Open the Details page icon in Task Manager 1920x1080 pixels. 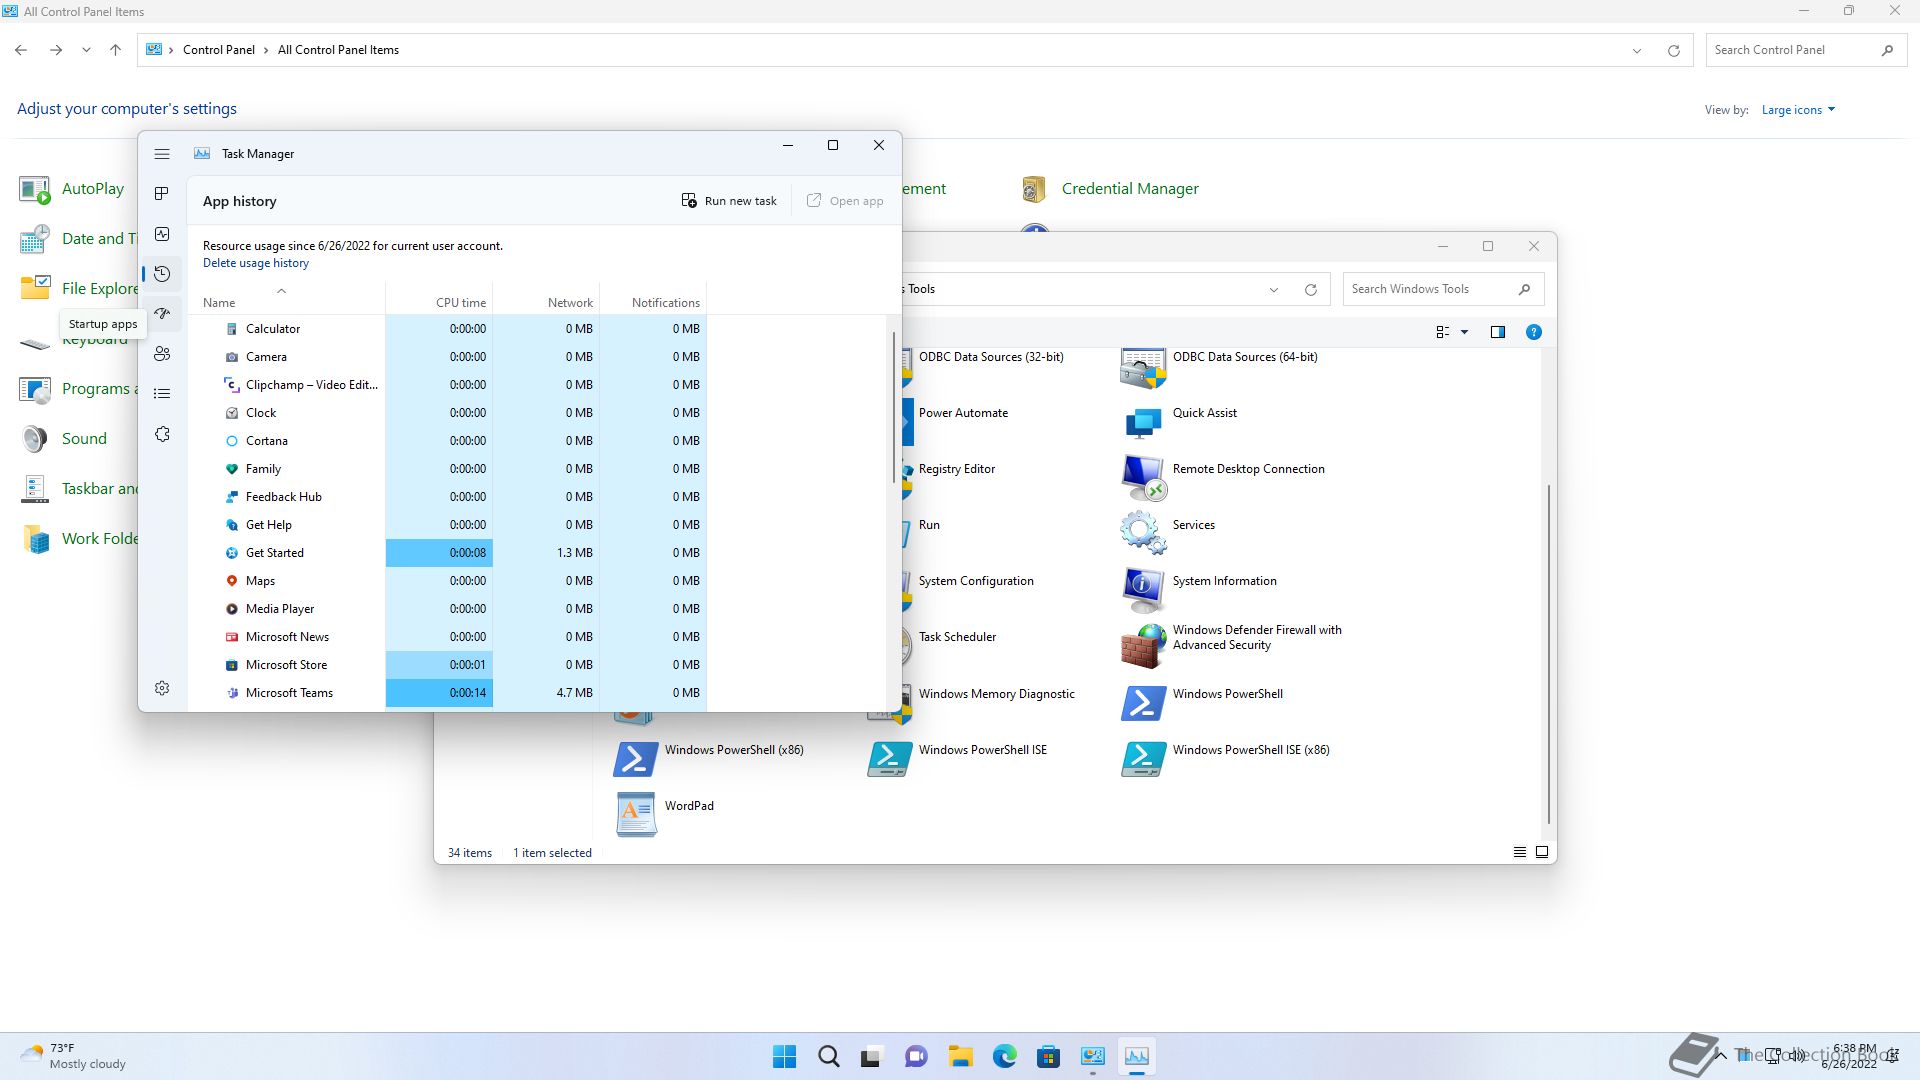[x=162, y=394]
